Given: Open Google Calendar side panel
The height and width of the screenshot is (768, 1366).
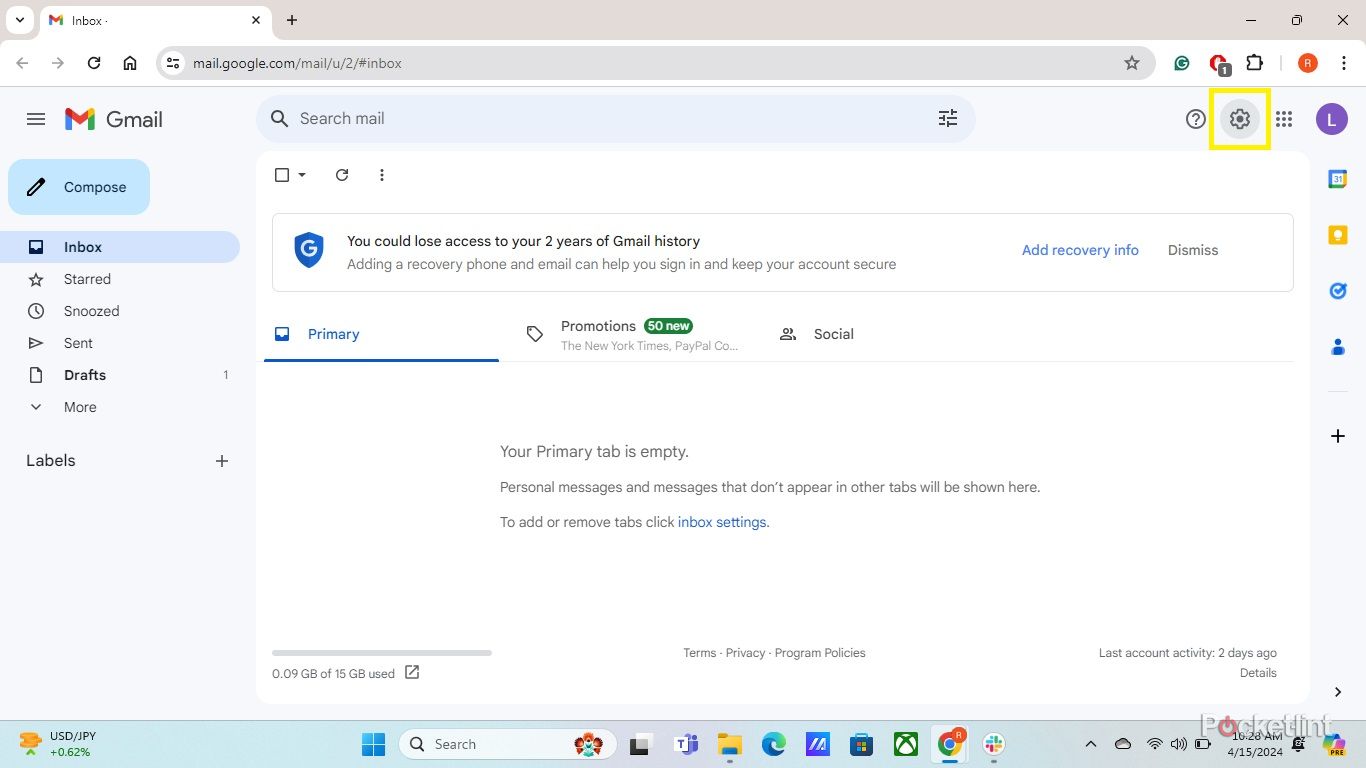Looking at the screenshot, I should point(1337,179).
